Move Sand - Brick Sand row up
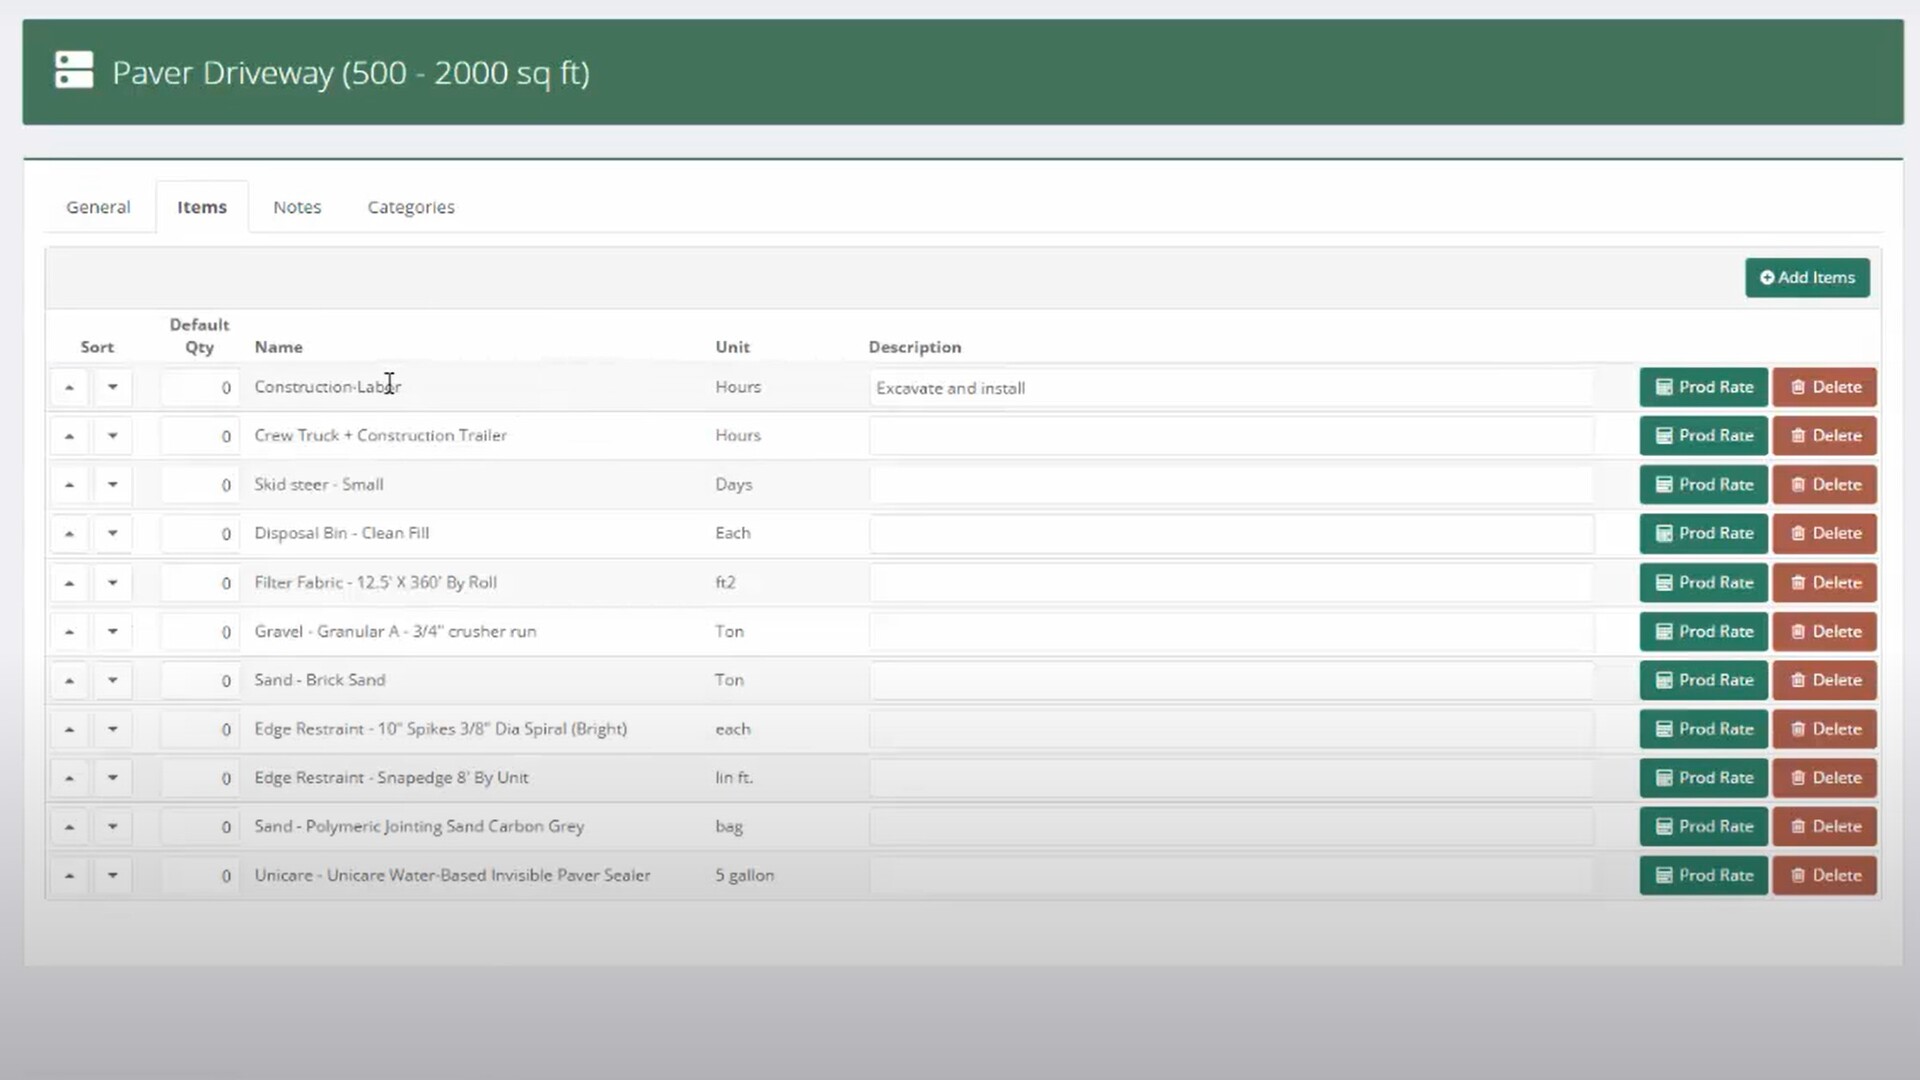Viewport: 1920px width, 1080px height. click(x=69, y=680)
